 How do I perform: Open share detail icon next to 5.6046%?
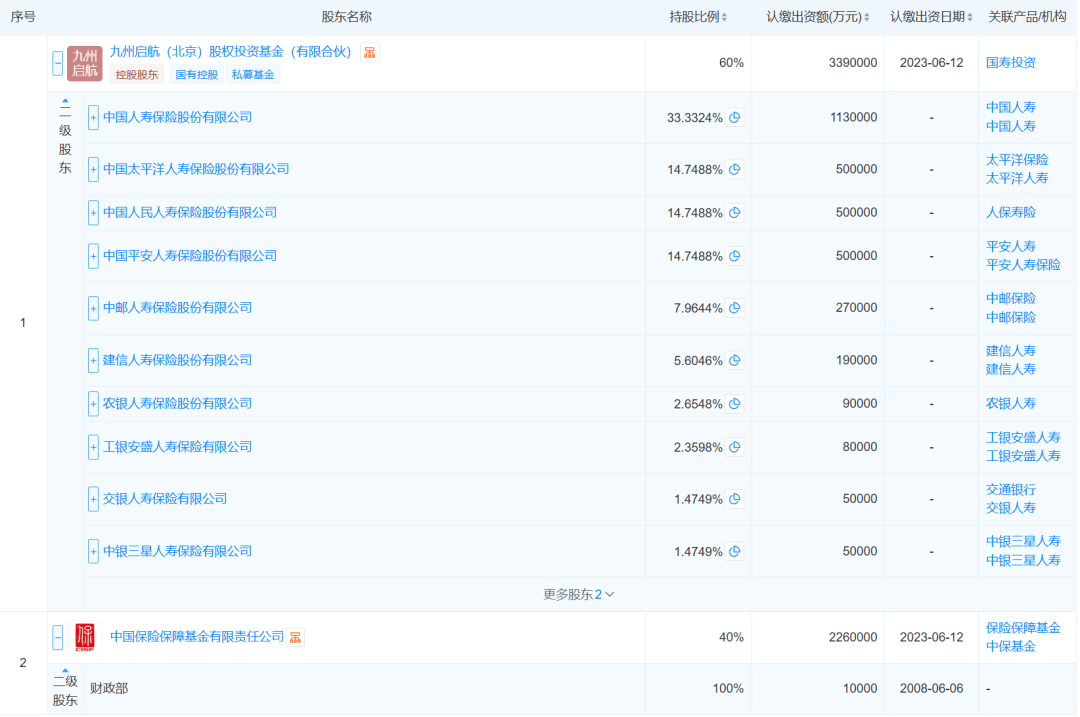(735, 360)
